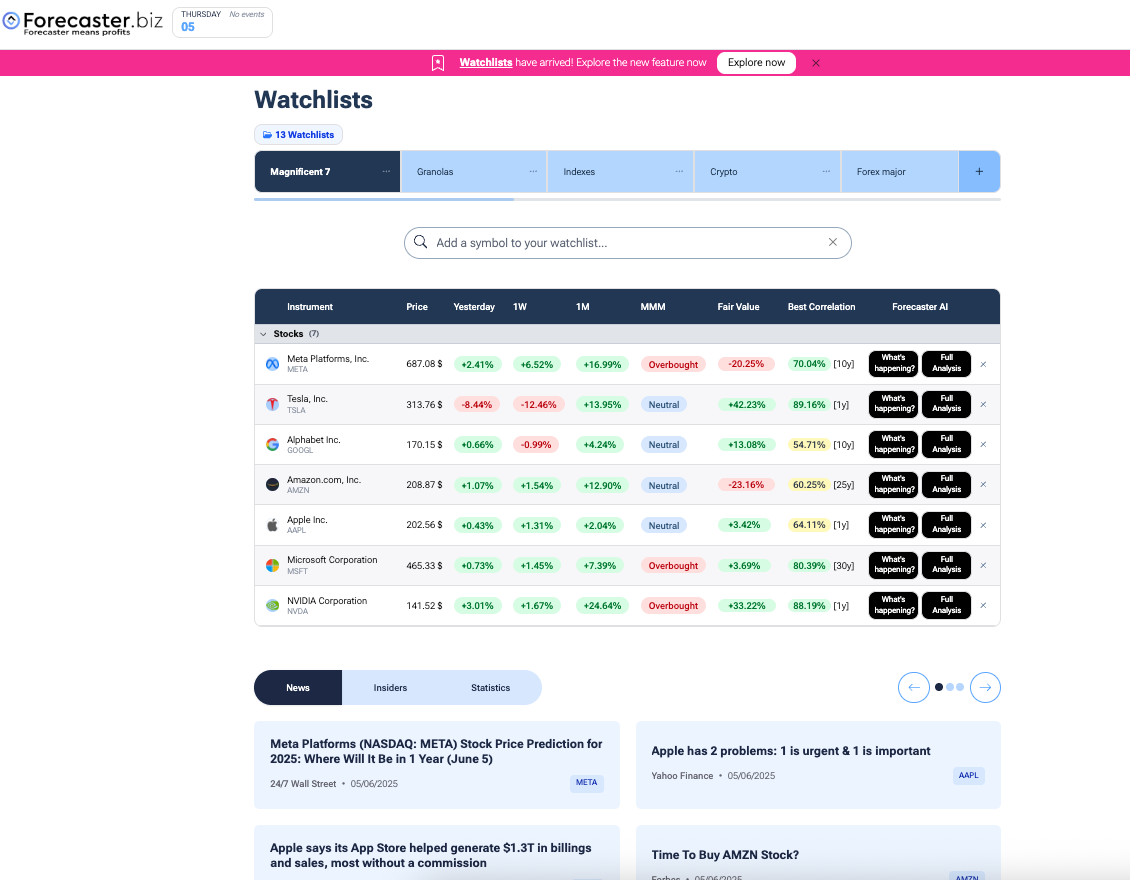Click the Tesla logo icon
The height and width of the screenshot is (880, 1130).
click(x=272, y=404)
